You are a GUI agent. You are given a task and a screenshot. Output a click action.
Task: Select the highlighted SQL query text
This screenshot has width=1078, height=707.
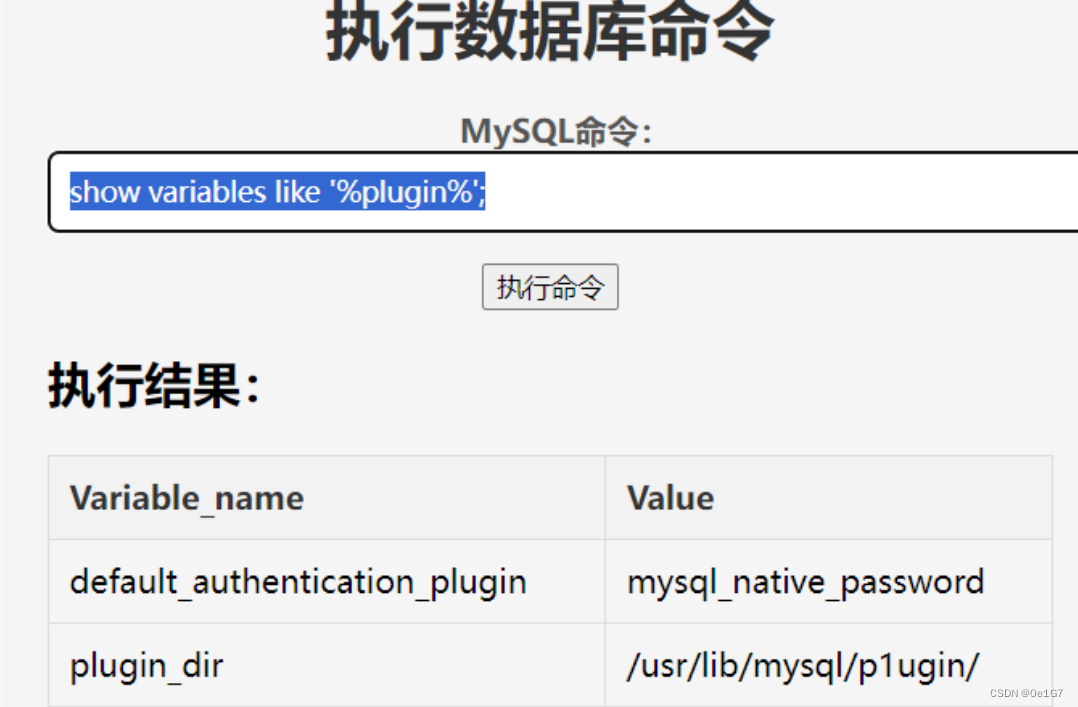(x=276, y=192)
